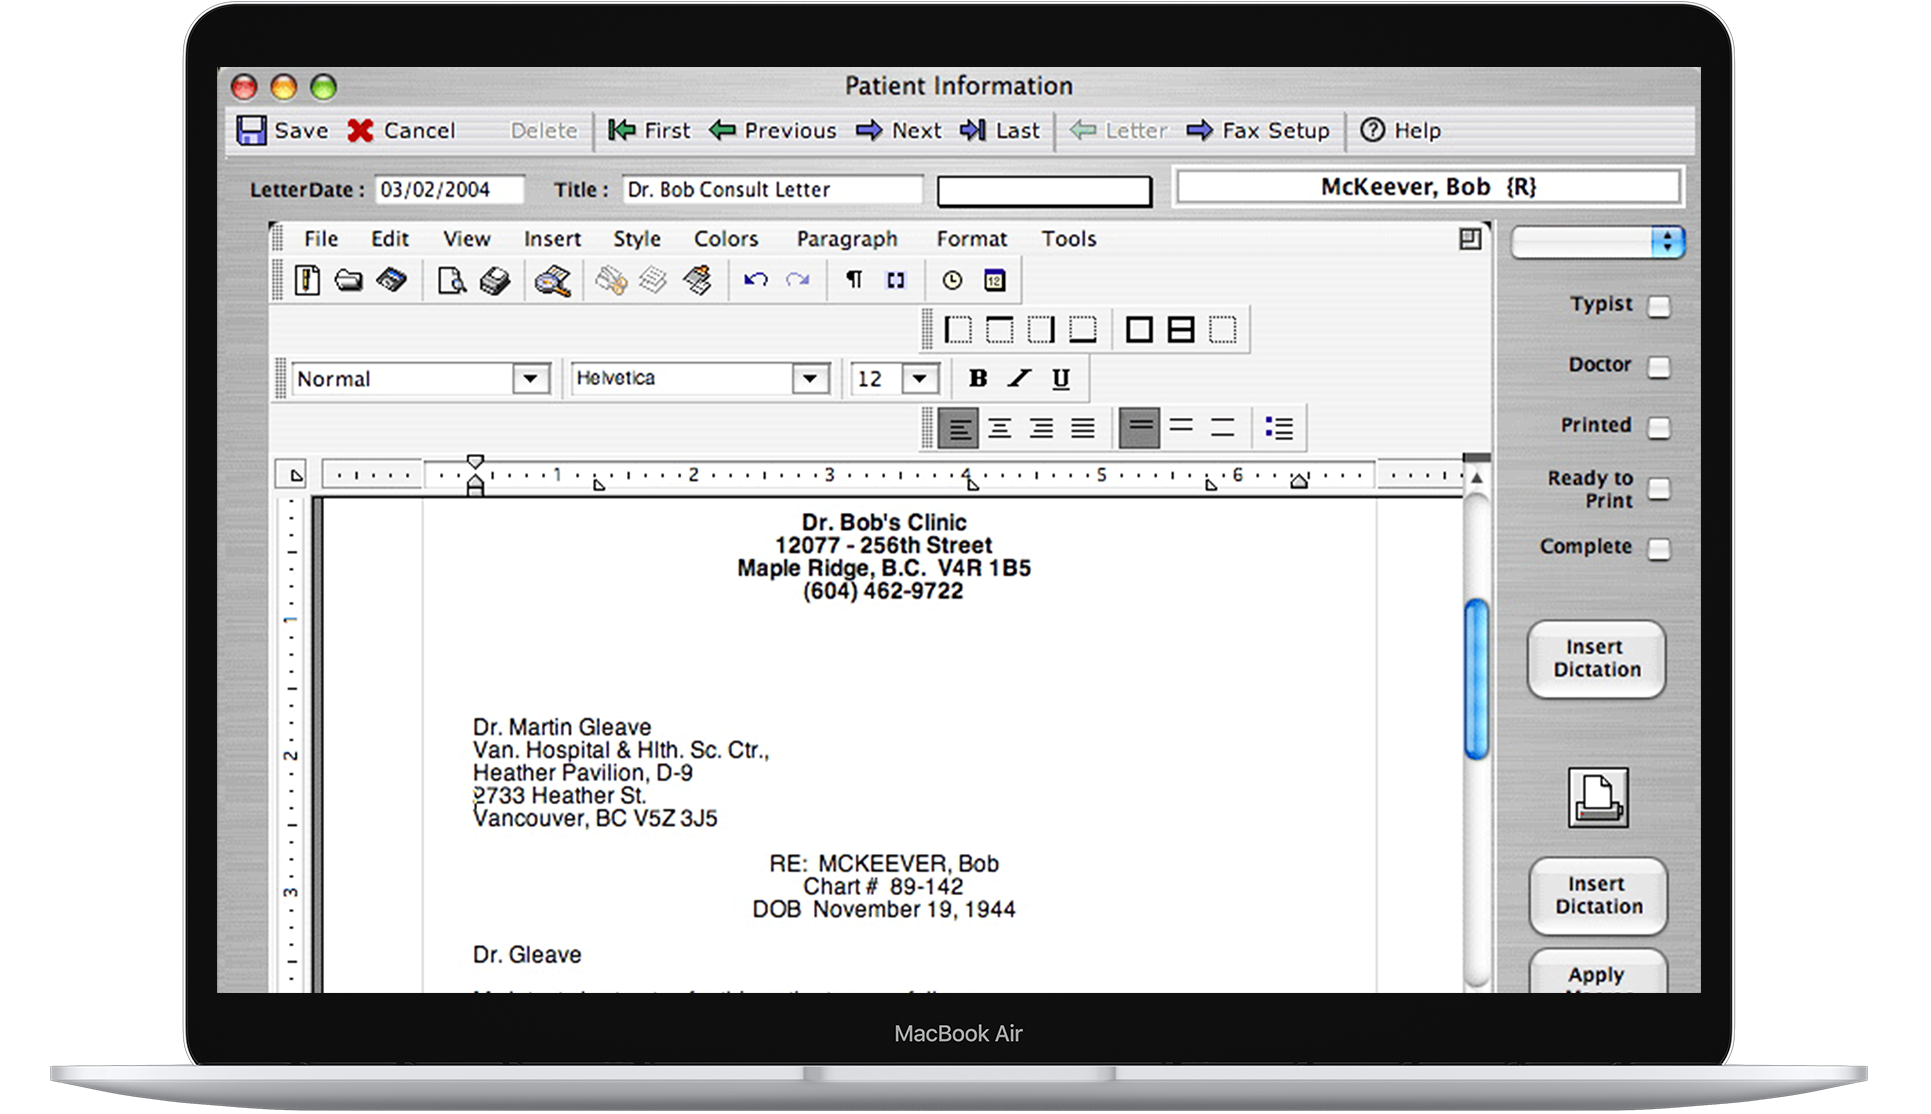Check the Typist checkbox

1659,306
